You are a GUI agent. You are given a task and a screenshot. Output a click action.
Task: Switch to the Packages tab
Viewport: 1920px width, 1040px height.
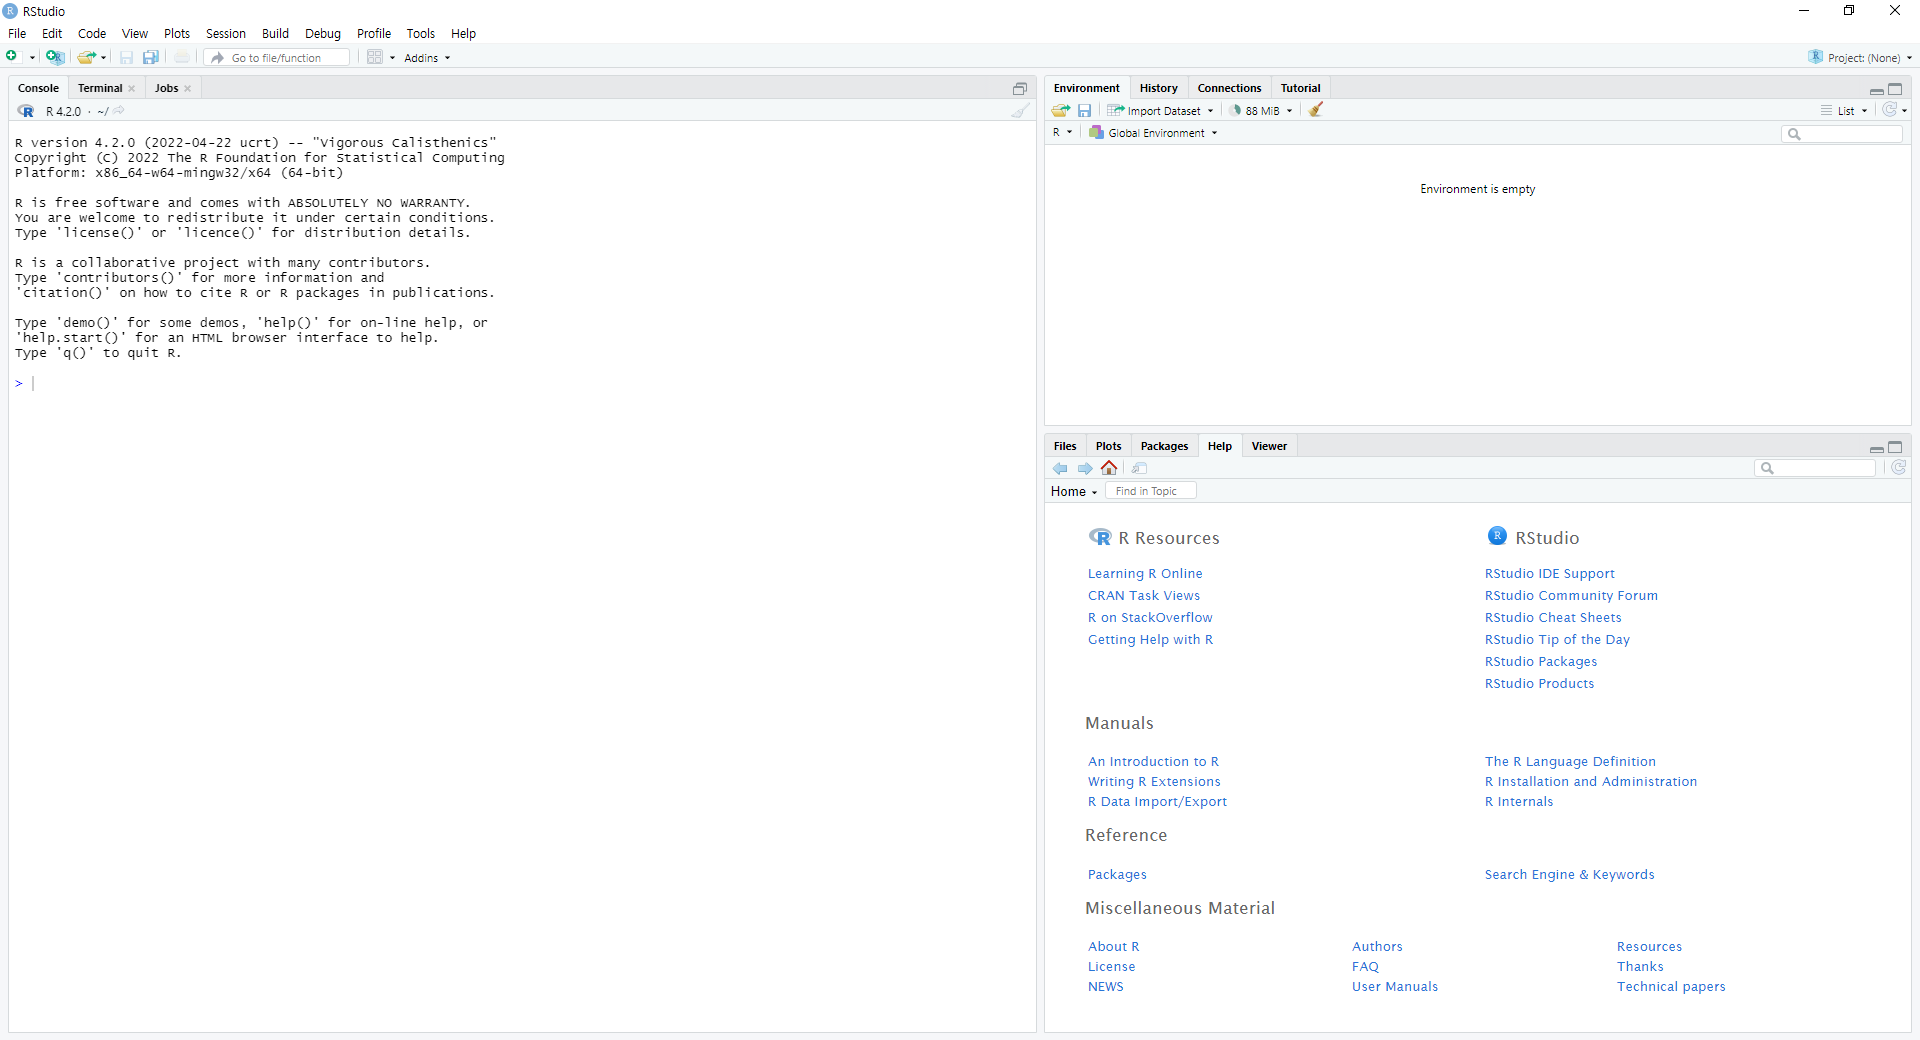[1164, 446]
